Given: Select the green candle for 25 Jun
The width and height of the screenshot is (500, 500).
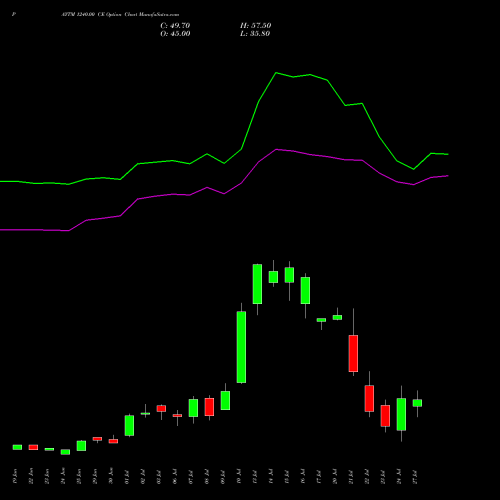Looking at the screenshot, I should coord(81,446).
